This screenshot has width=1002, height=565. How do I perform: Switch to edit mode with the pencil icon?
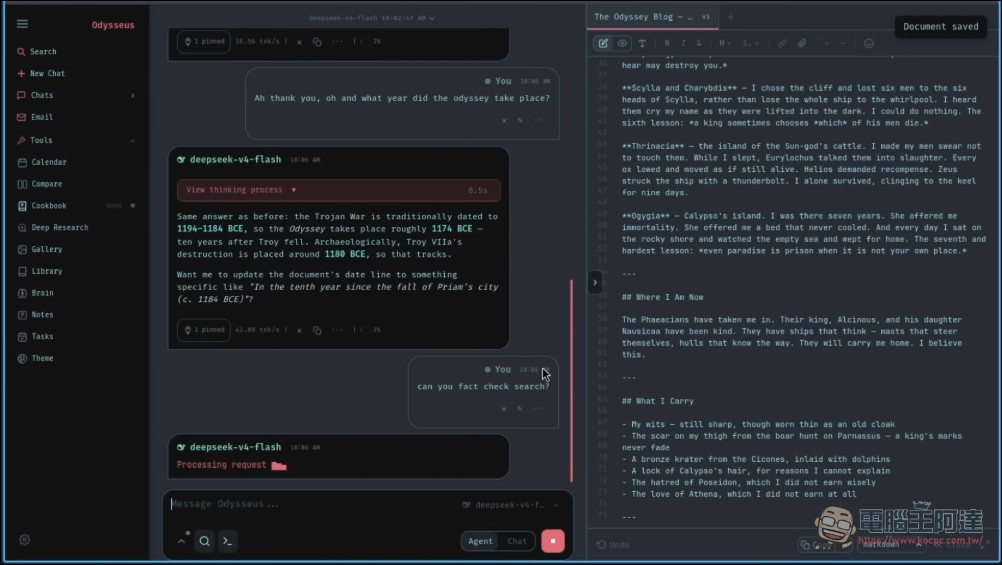pos(603,43)
